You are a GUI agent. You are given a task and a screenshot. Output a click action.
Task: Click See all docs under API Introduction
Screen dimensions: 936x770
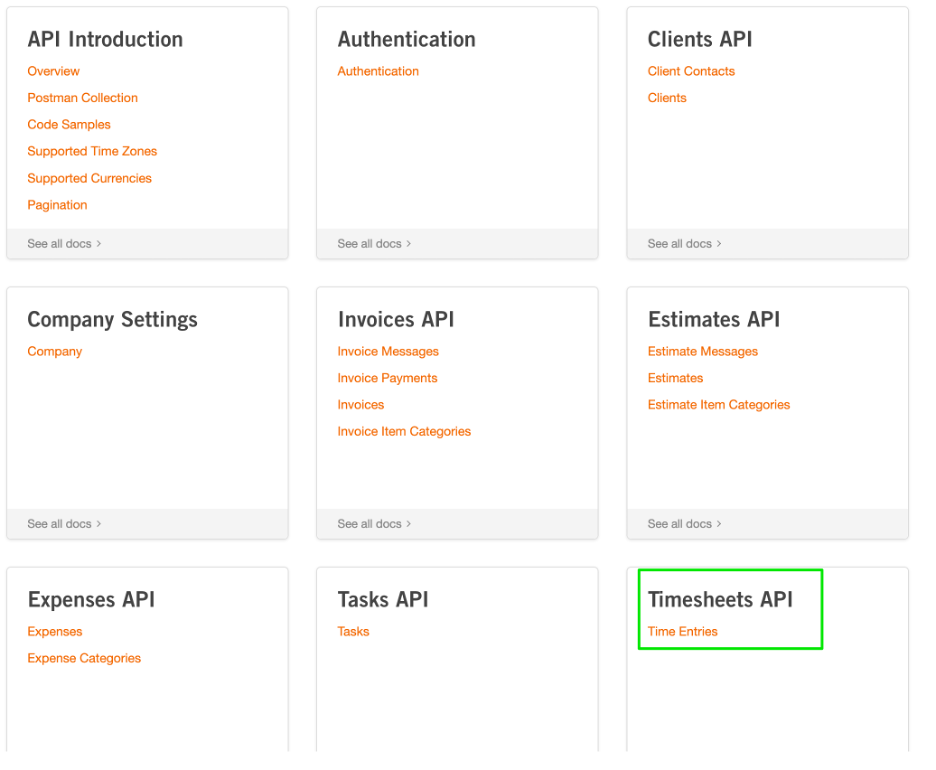[x=63, y=243]
